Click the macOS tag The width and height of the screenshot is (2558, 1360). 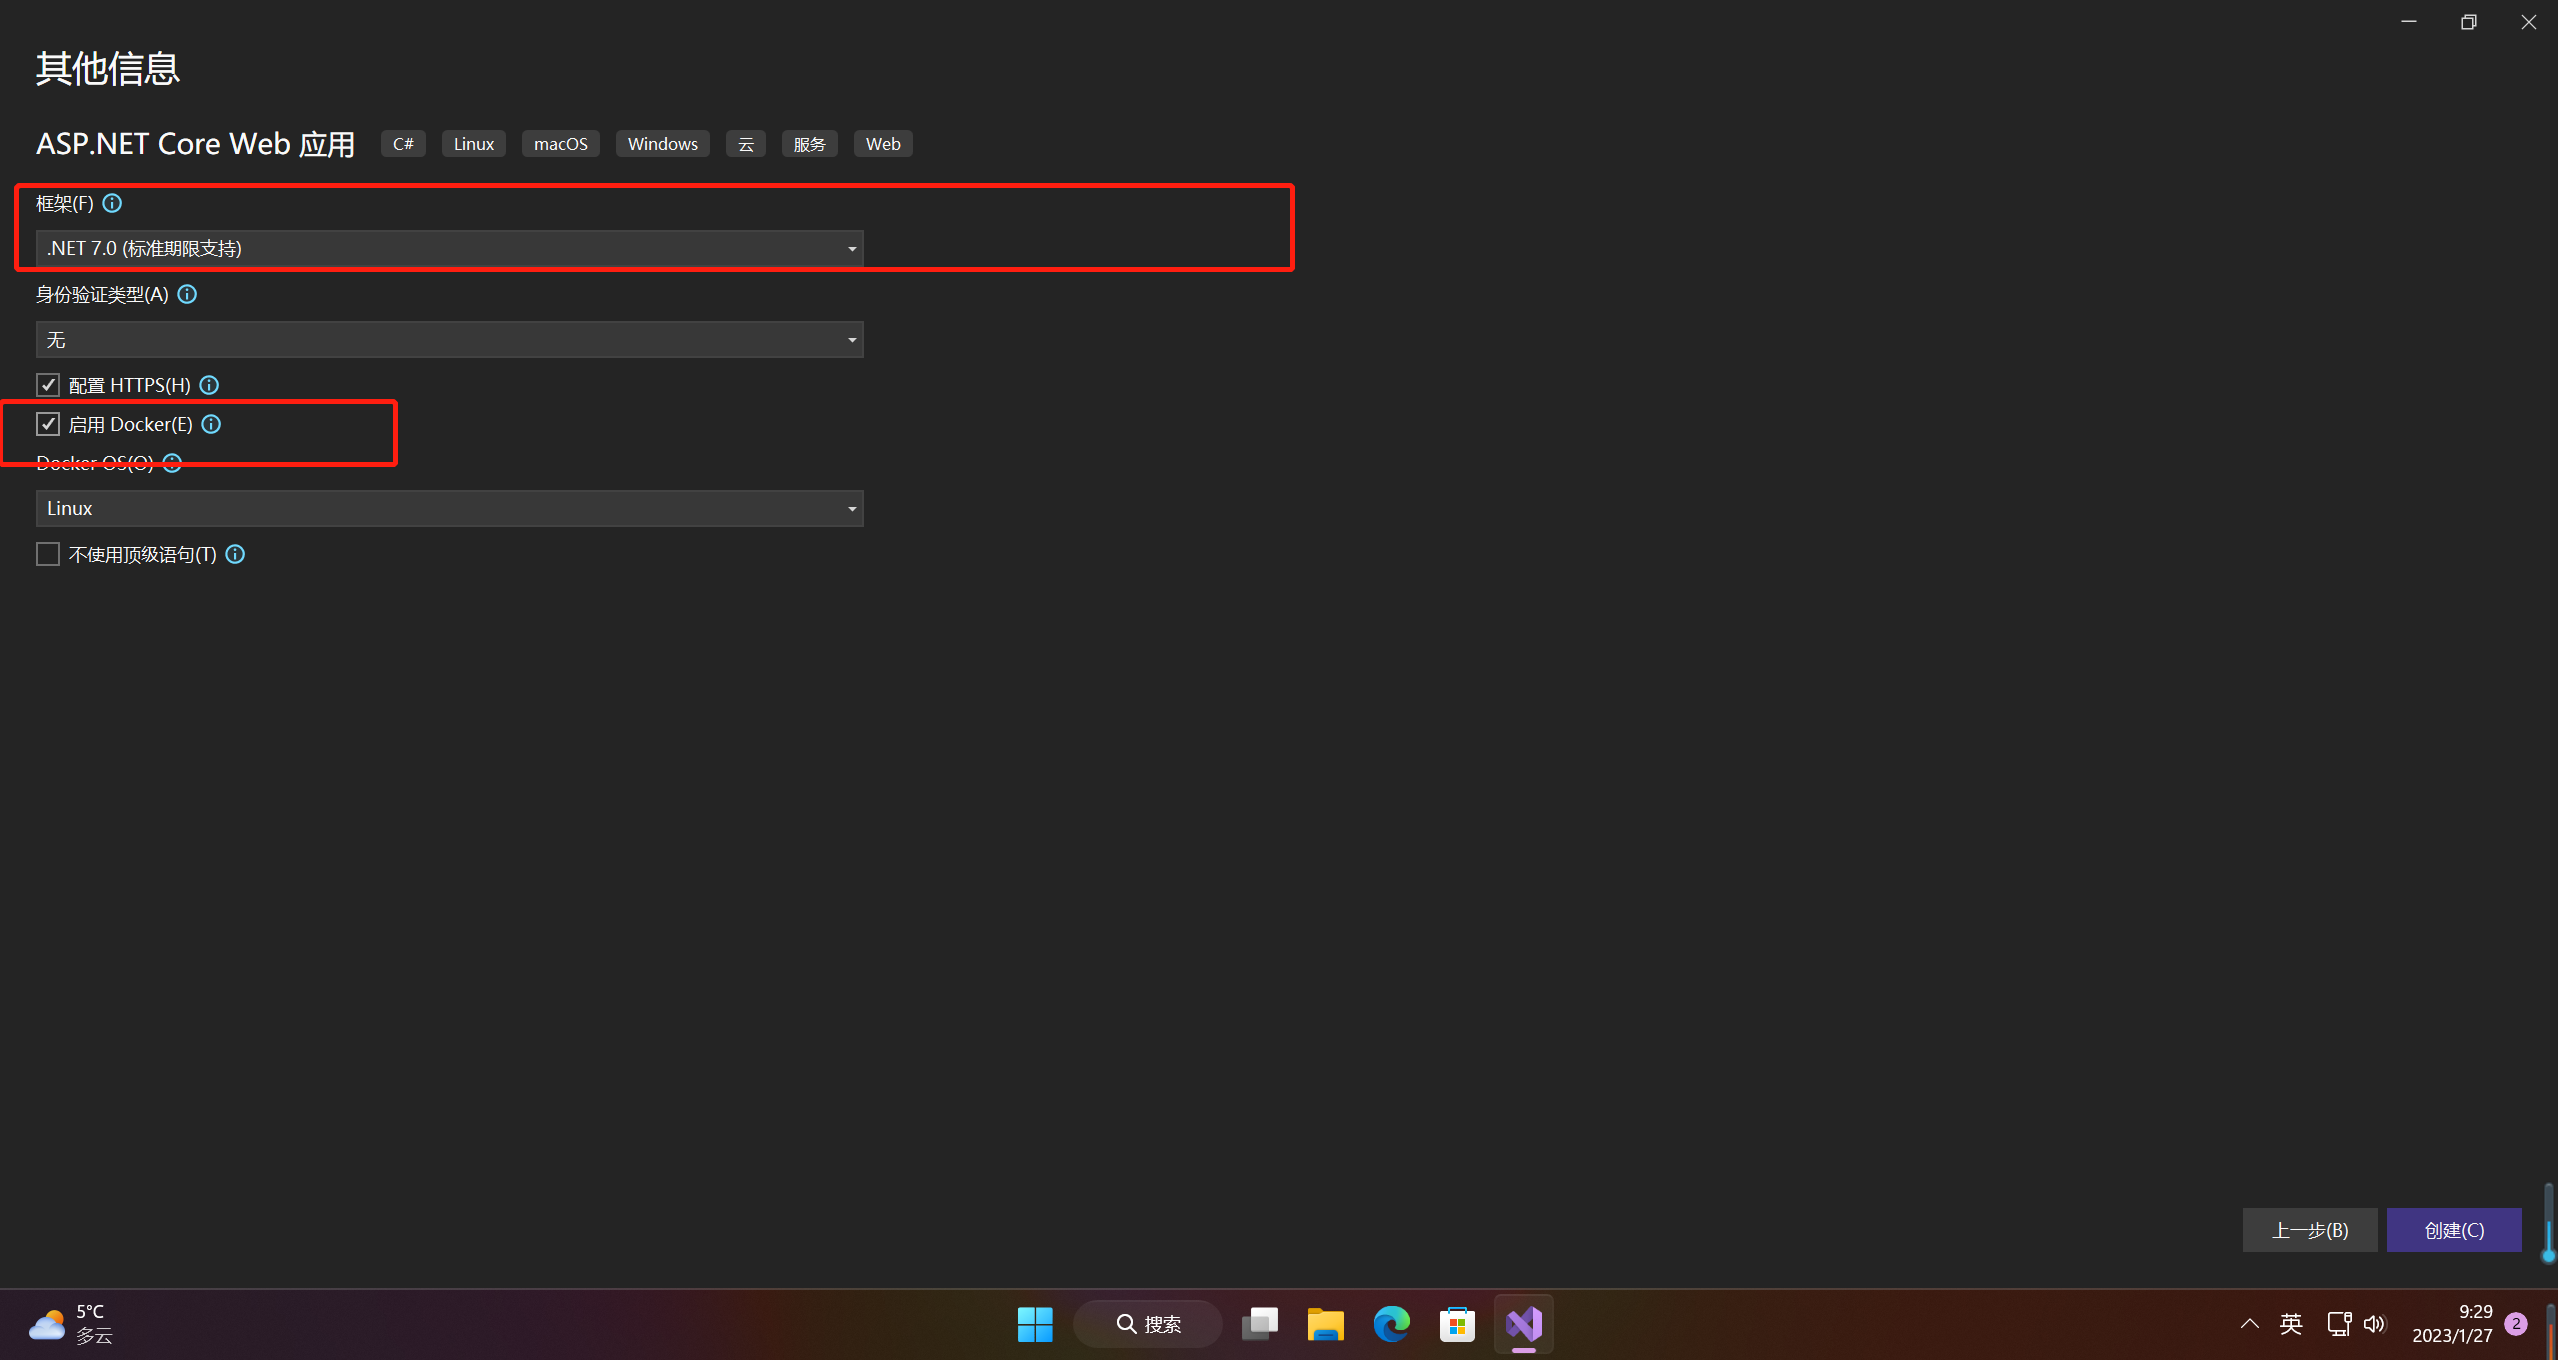(561, 144)
